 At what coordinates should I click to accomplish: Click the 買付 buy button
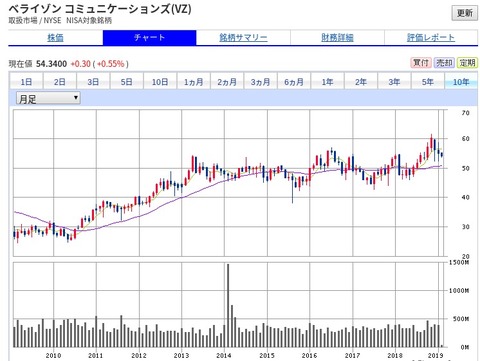coord(421,63)
